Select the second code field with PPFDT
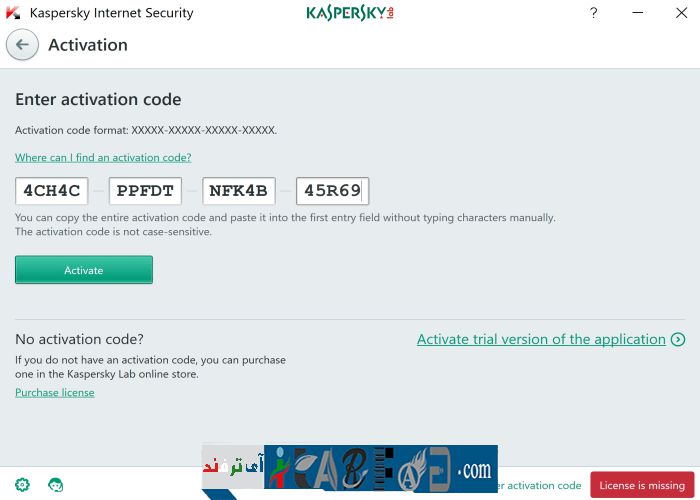The width and height of the screenshot is (700, 500). (145, 191)
